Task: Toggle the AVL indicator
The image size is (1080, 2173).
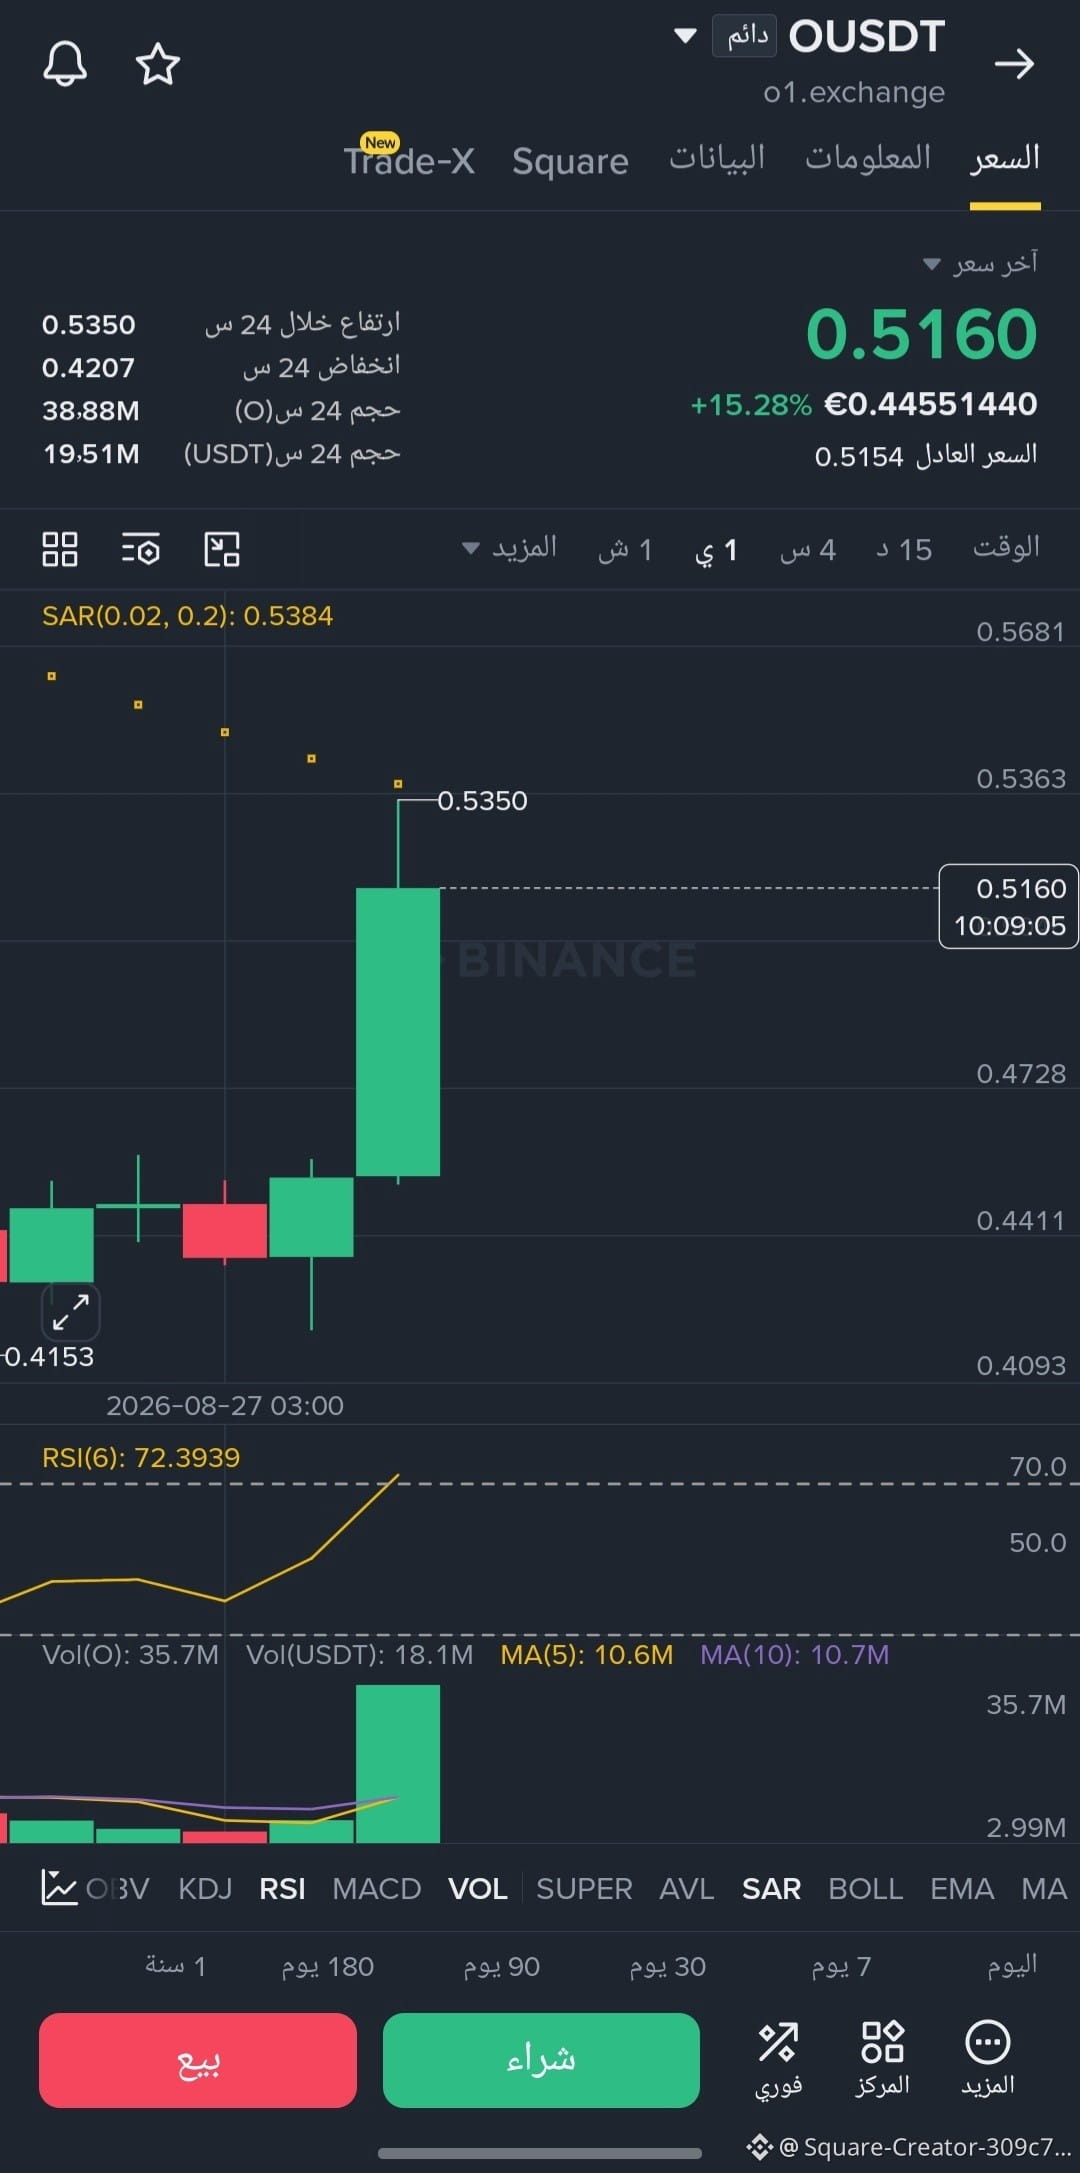Action: [687, 1888]
